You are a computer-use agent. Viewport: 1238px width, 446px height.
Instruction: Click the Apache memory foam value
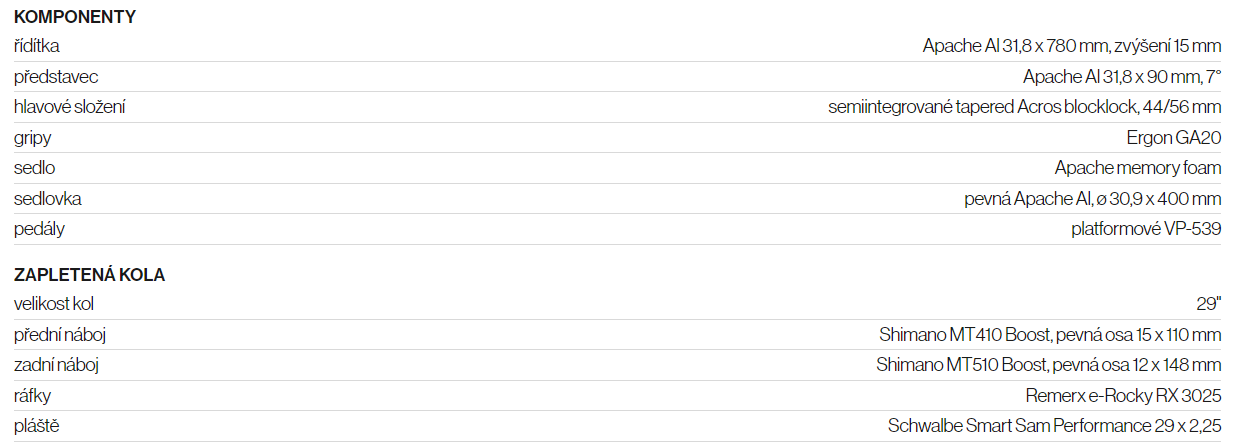click(1138, 168)
